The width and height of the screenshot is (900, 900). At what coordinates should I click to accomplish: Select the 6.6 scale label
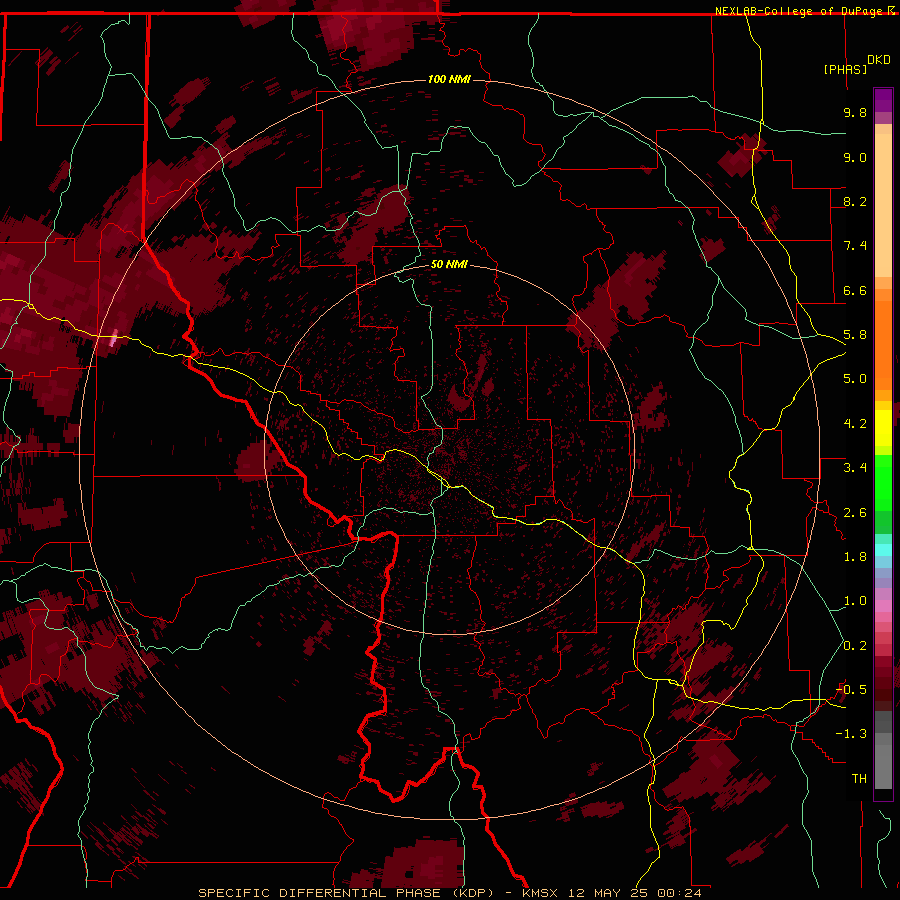point(855,290)
